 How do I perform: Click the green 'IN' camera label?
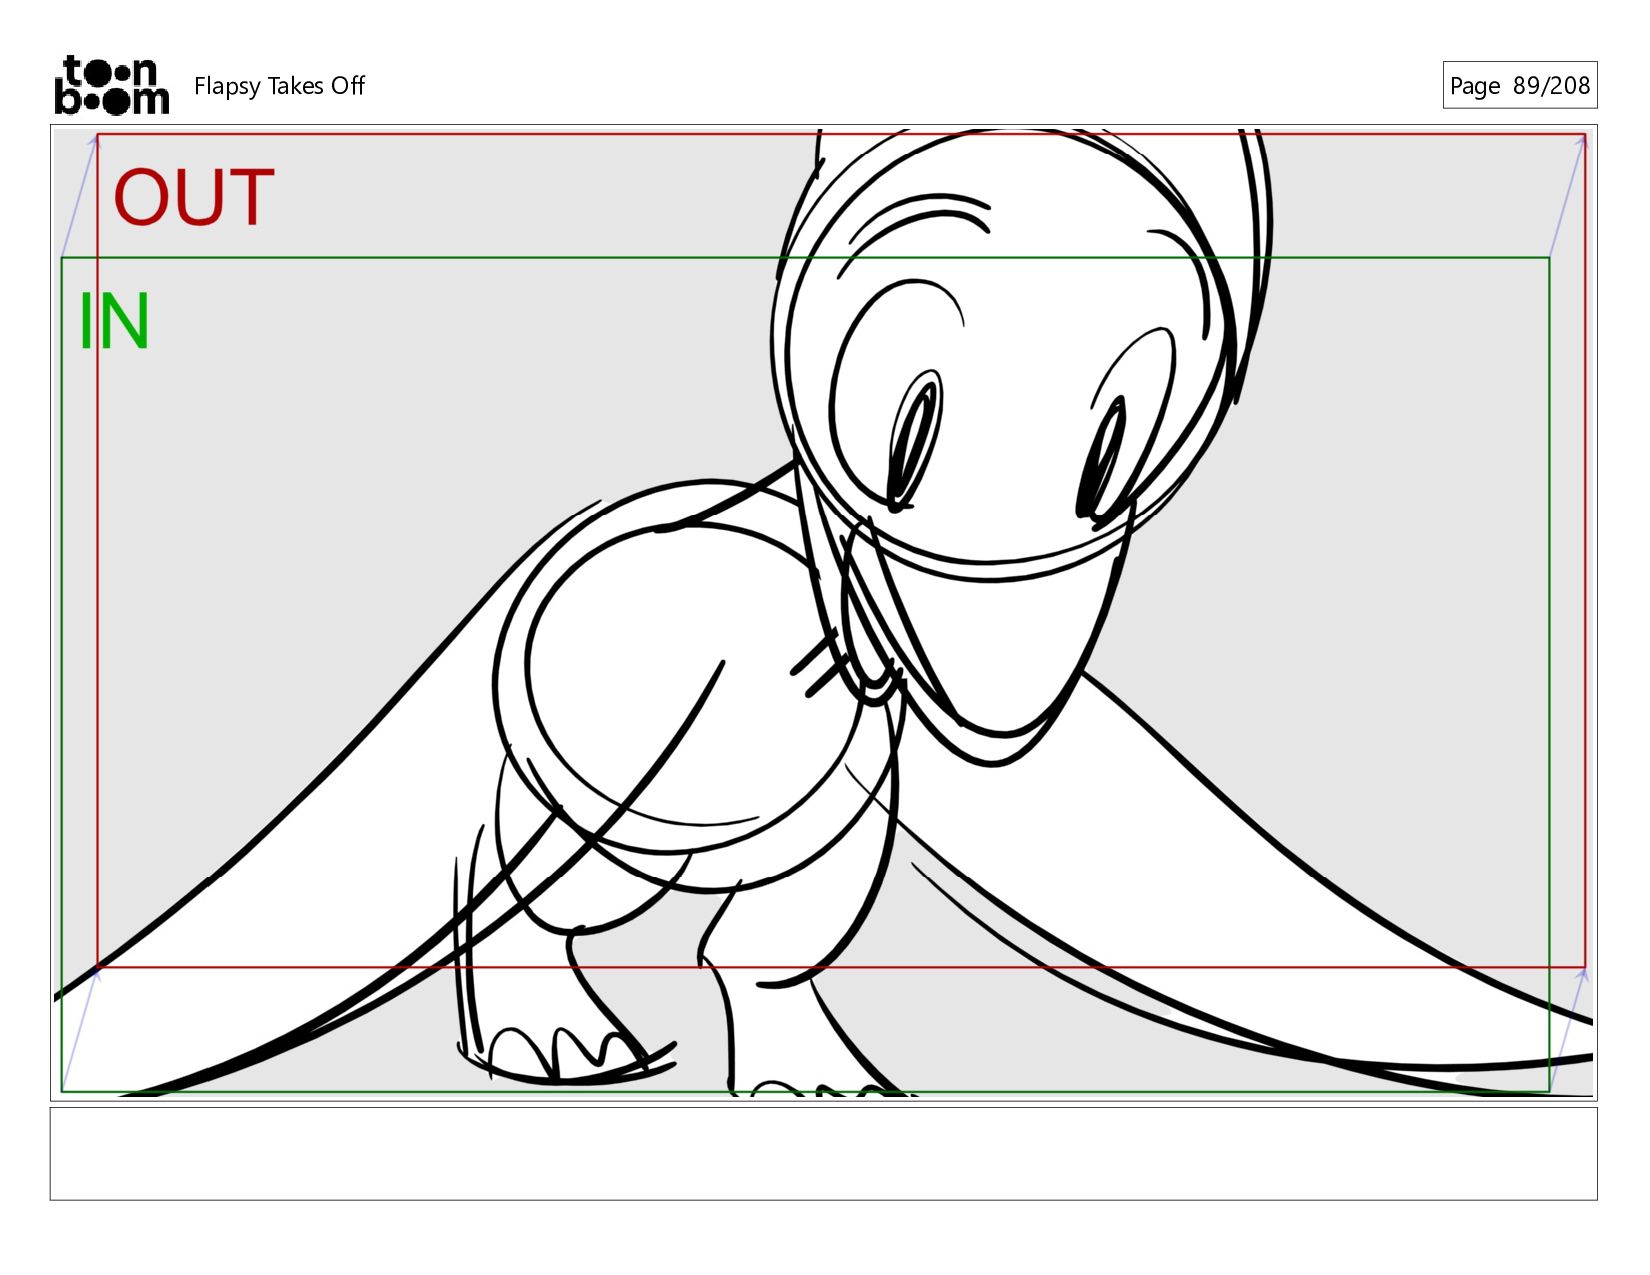coord(114,322)
